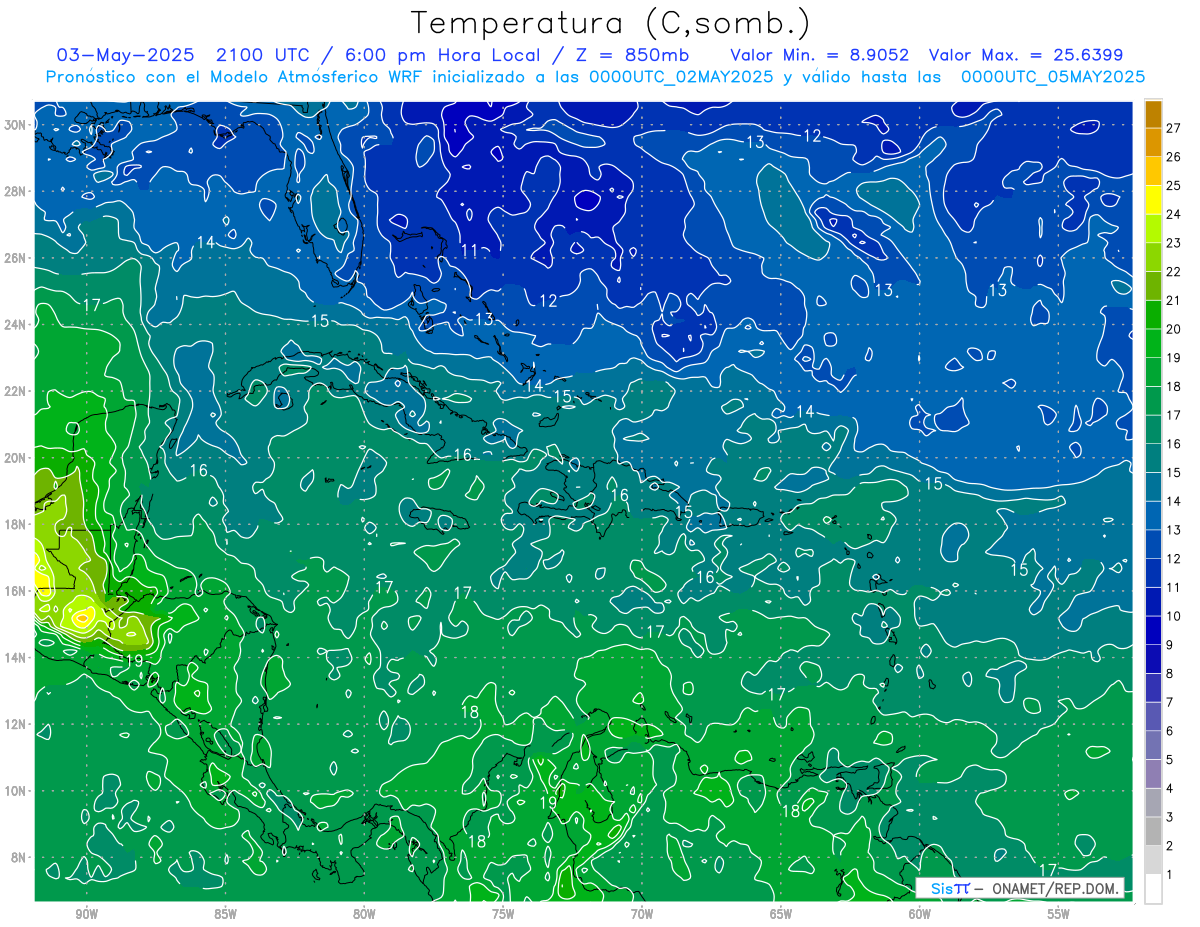The width and height of the screenshot is (1200, 927).
Task: Click the '5' label on the color legend
Action: pyautogui.click(x=1170, y=760)
